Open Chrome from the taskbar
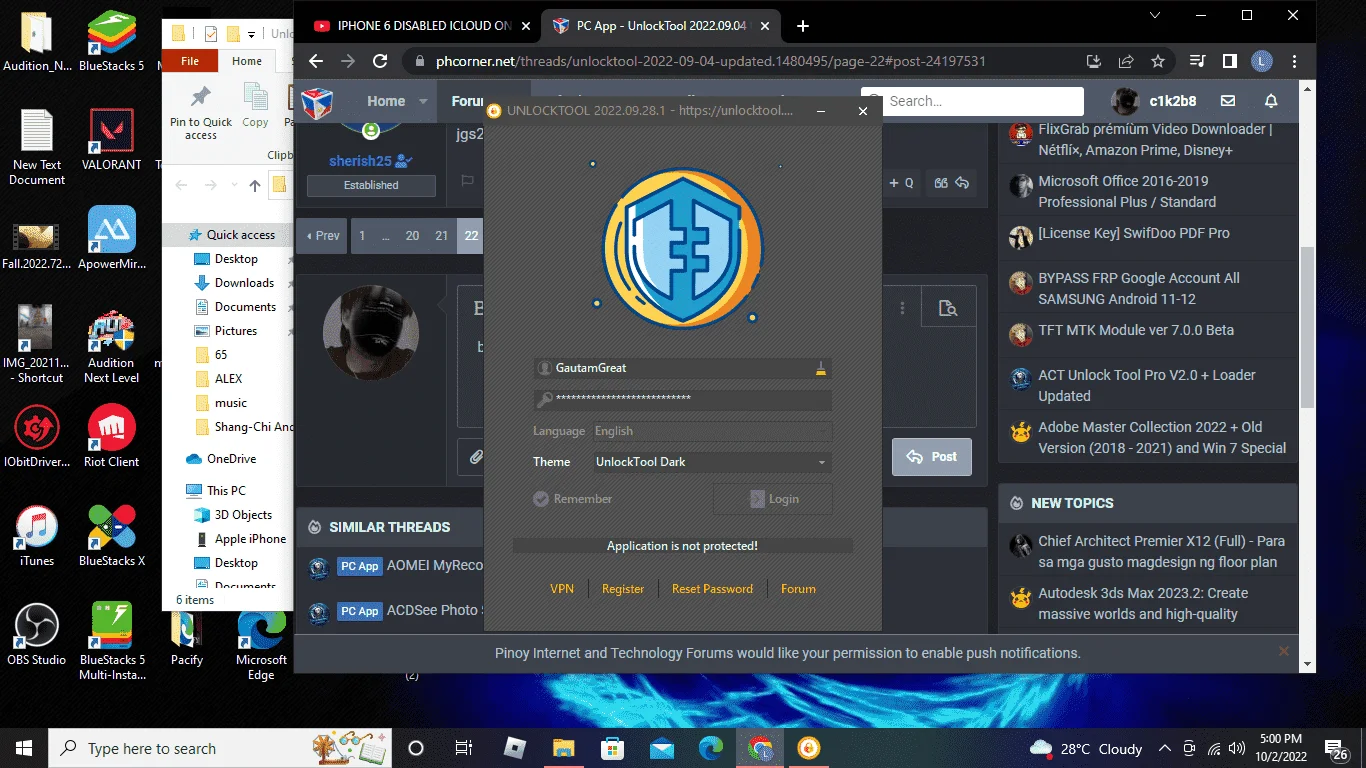This screenshot has width=1366, height=768. pyautogui.click(x=760, y=748)
